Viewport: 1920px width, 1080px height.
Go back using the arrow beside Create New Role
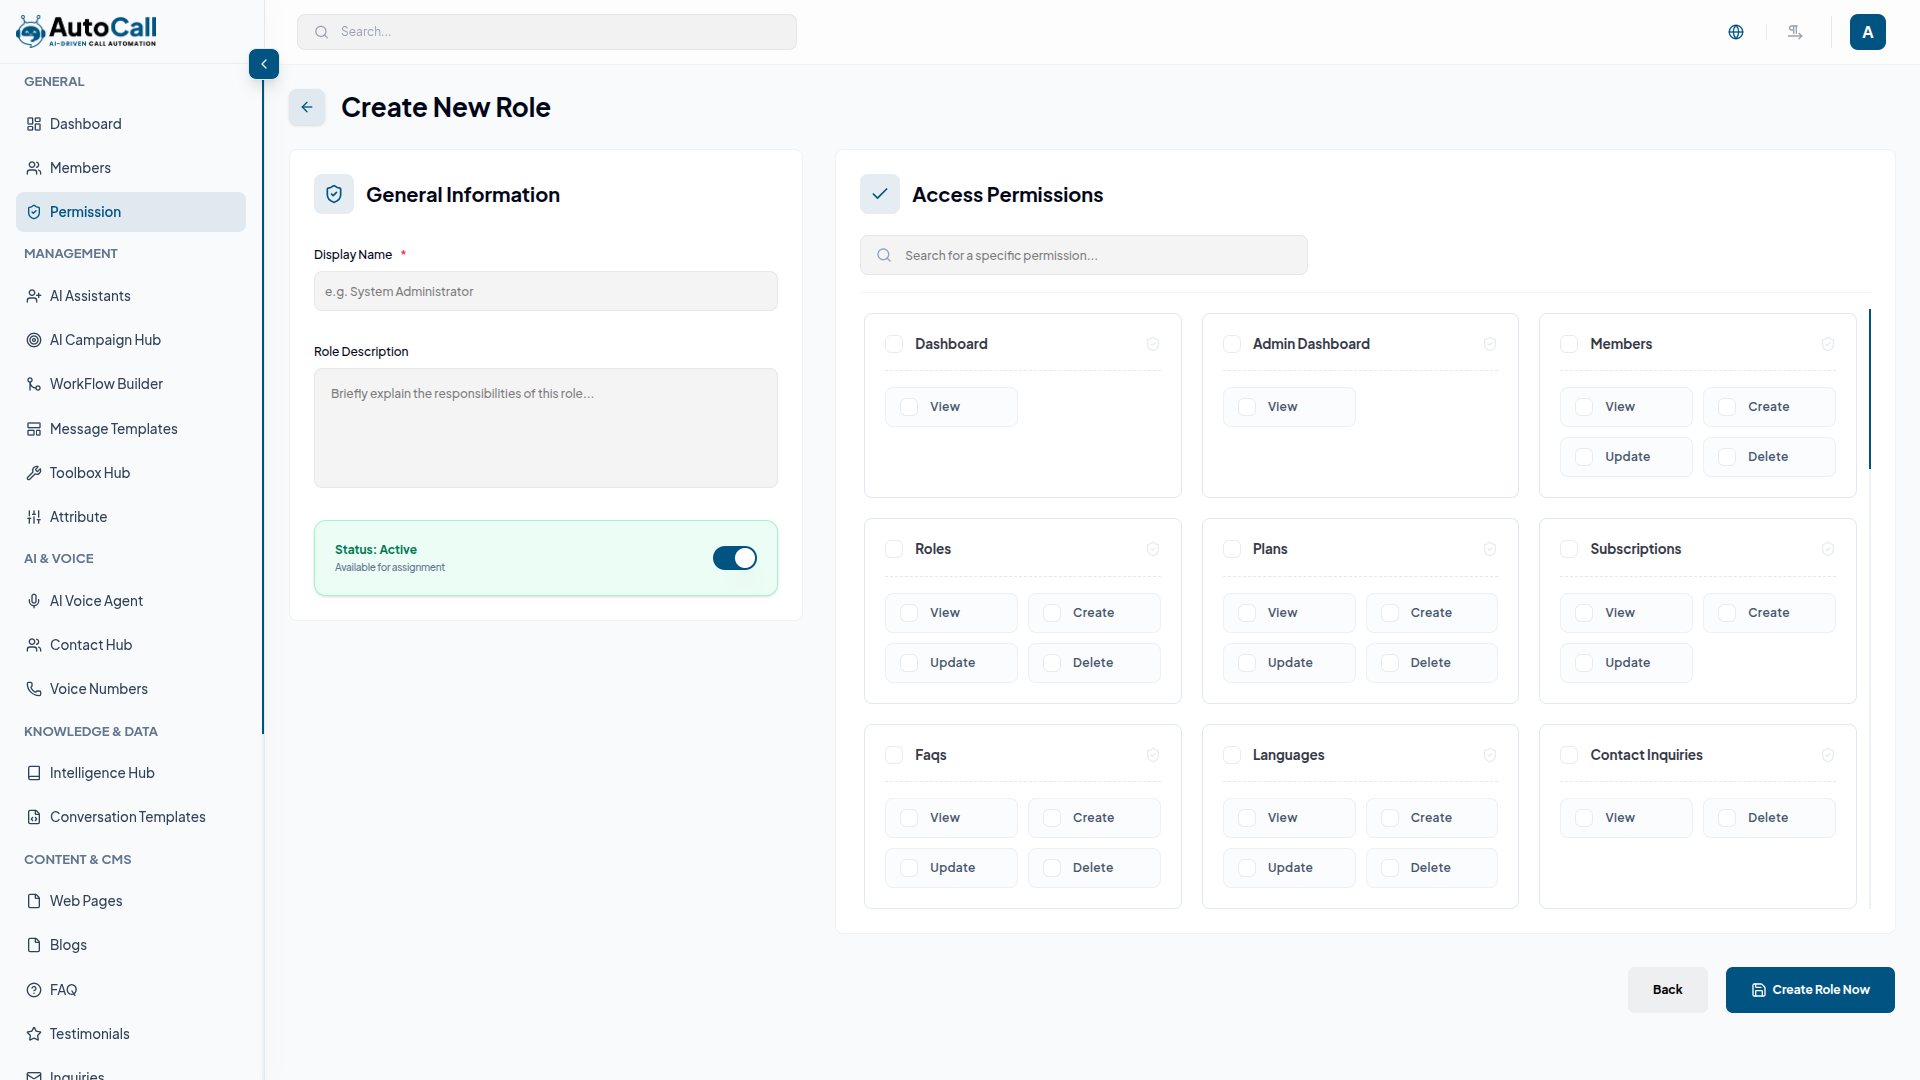307,107
